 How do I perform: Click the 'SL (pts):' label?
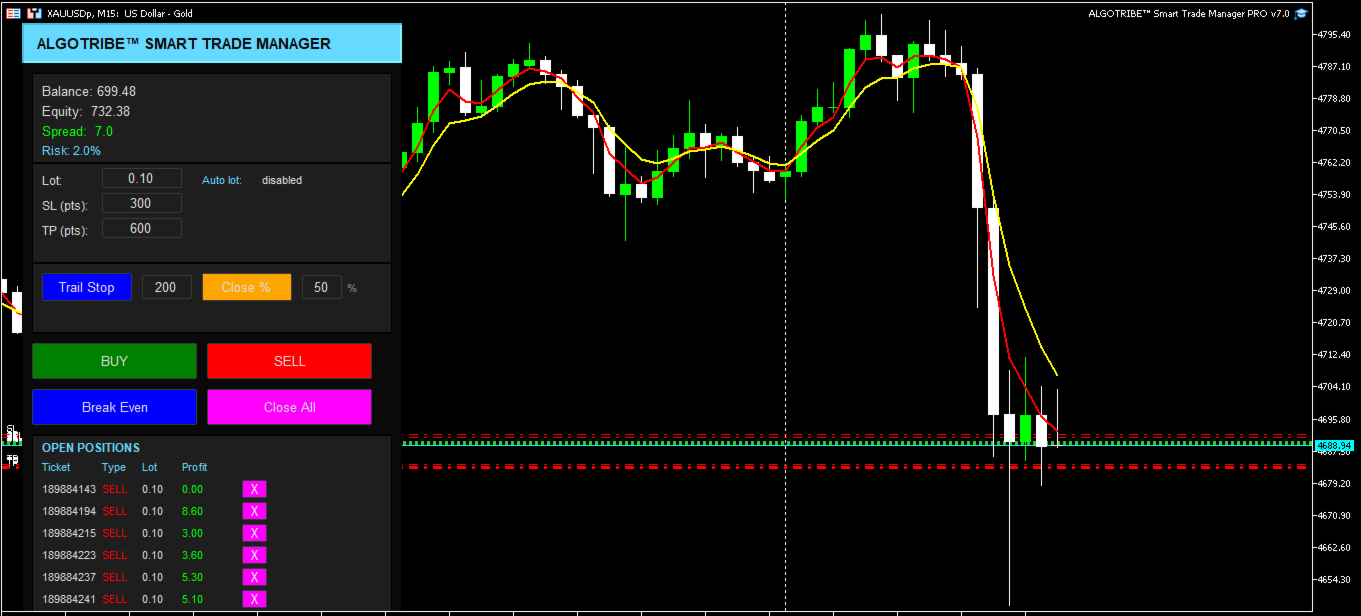coord(65,205)
